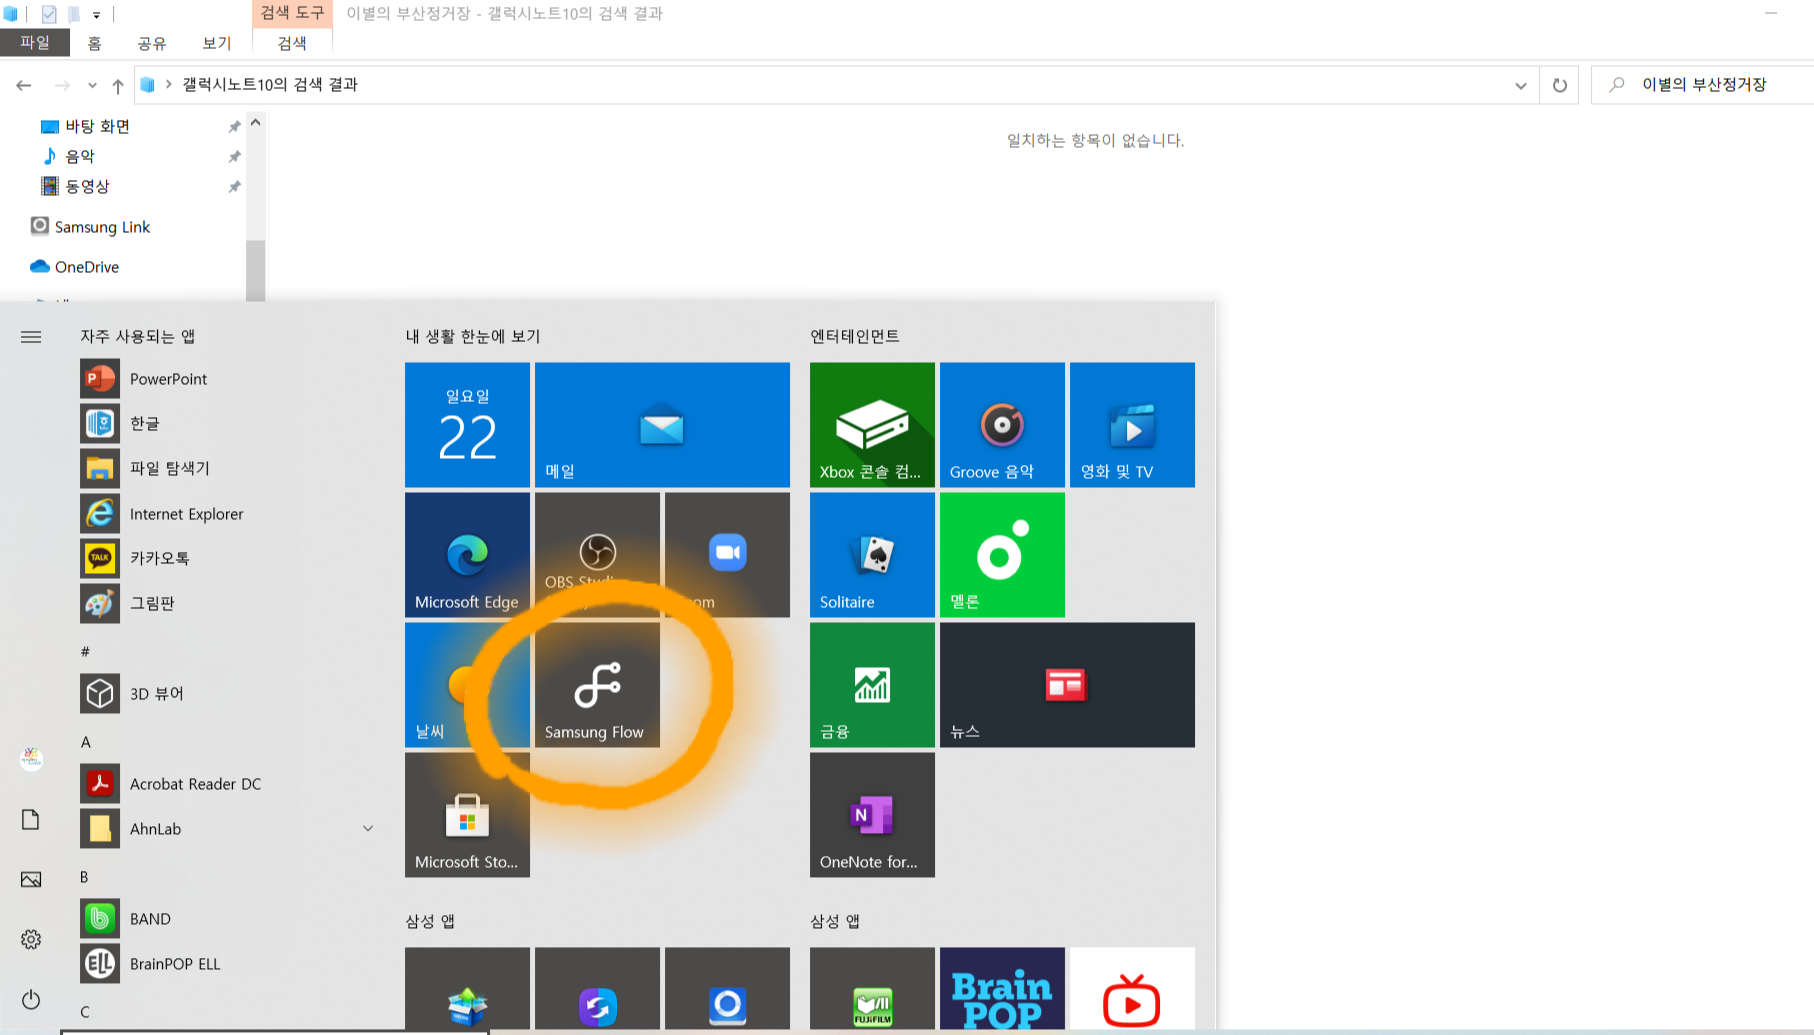Launch BrainPOP ELL from the app list

[228, 964]
